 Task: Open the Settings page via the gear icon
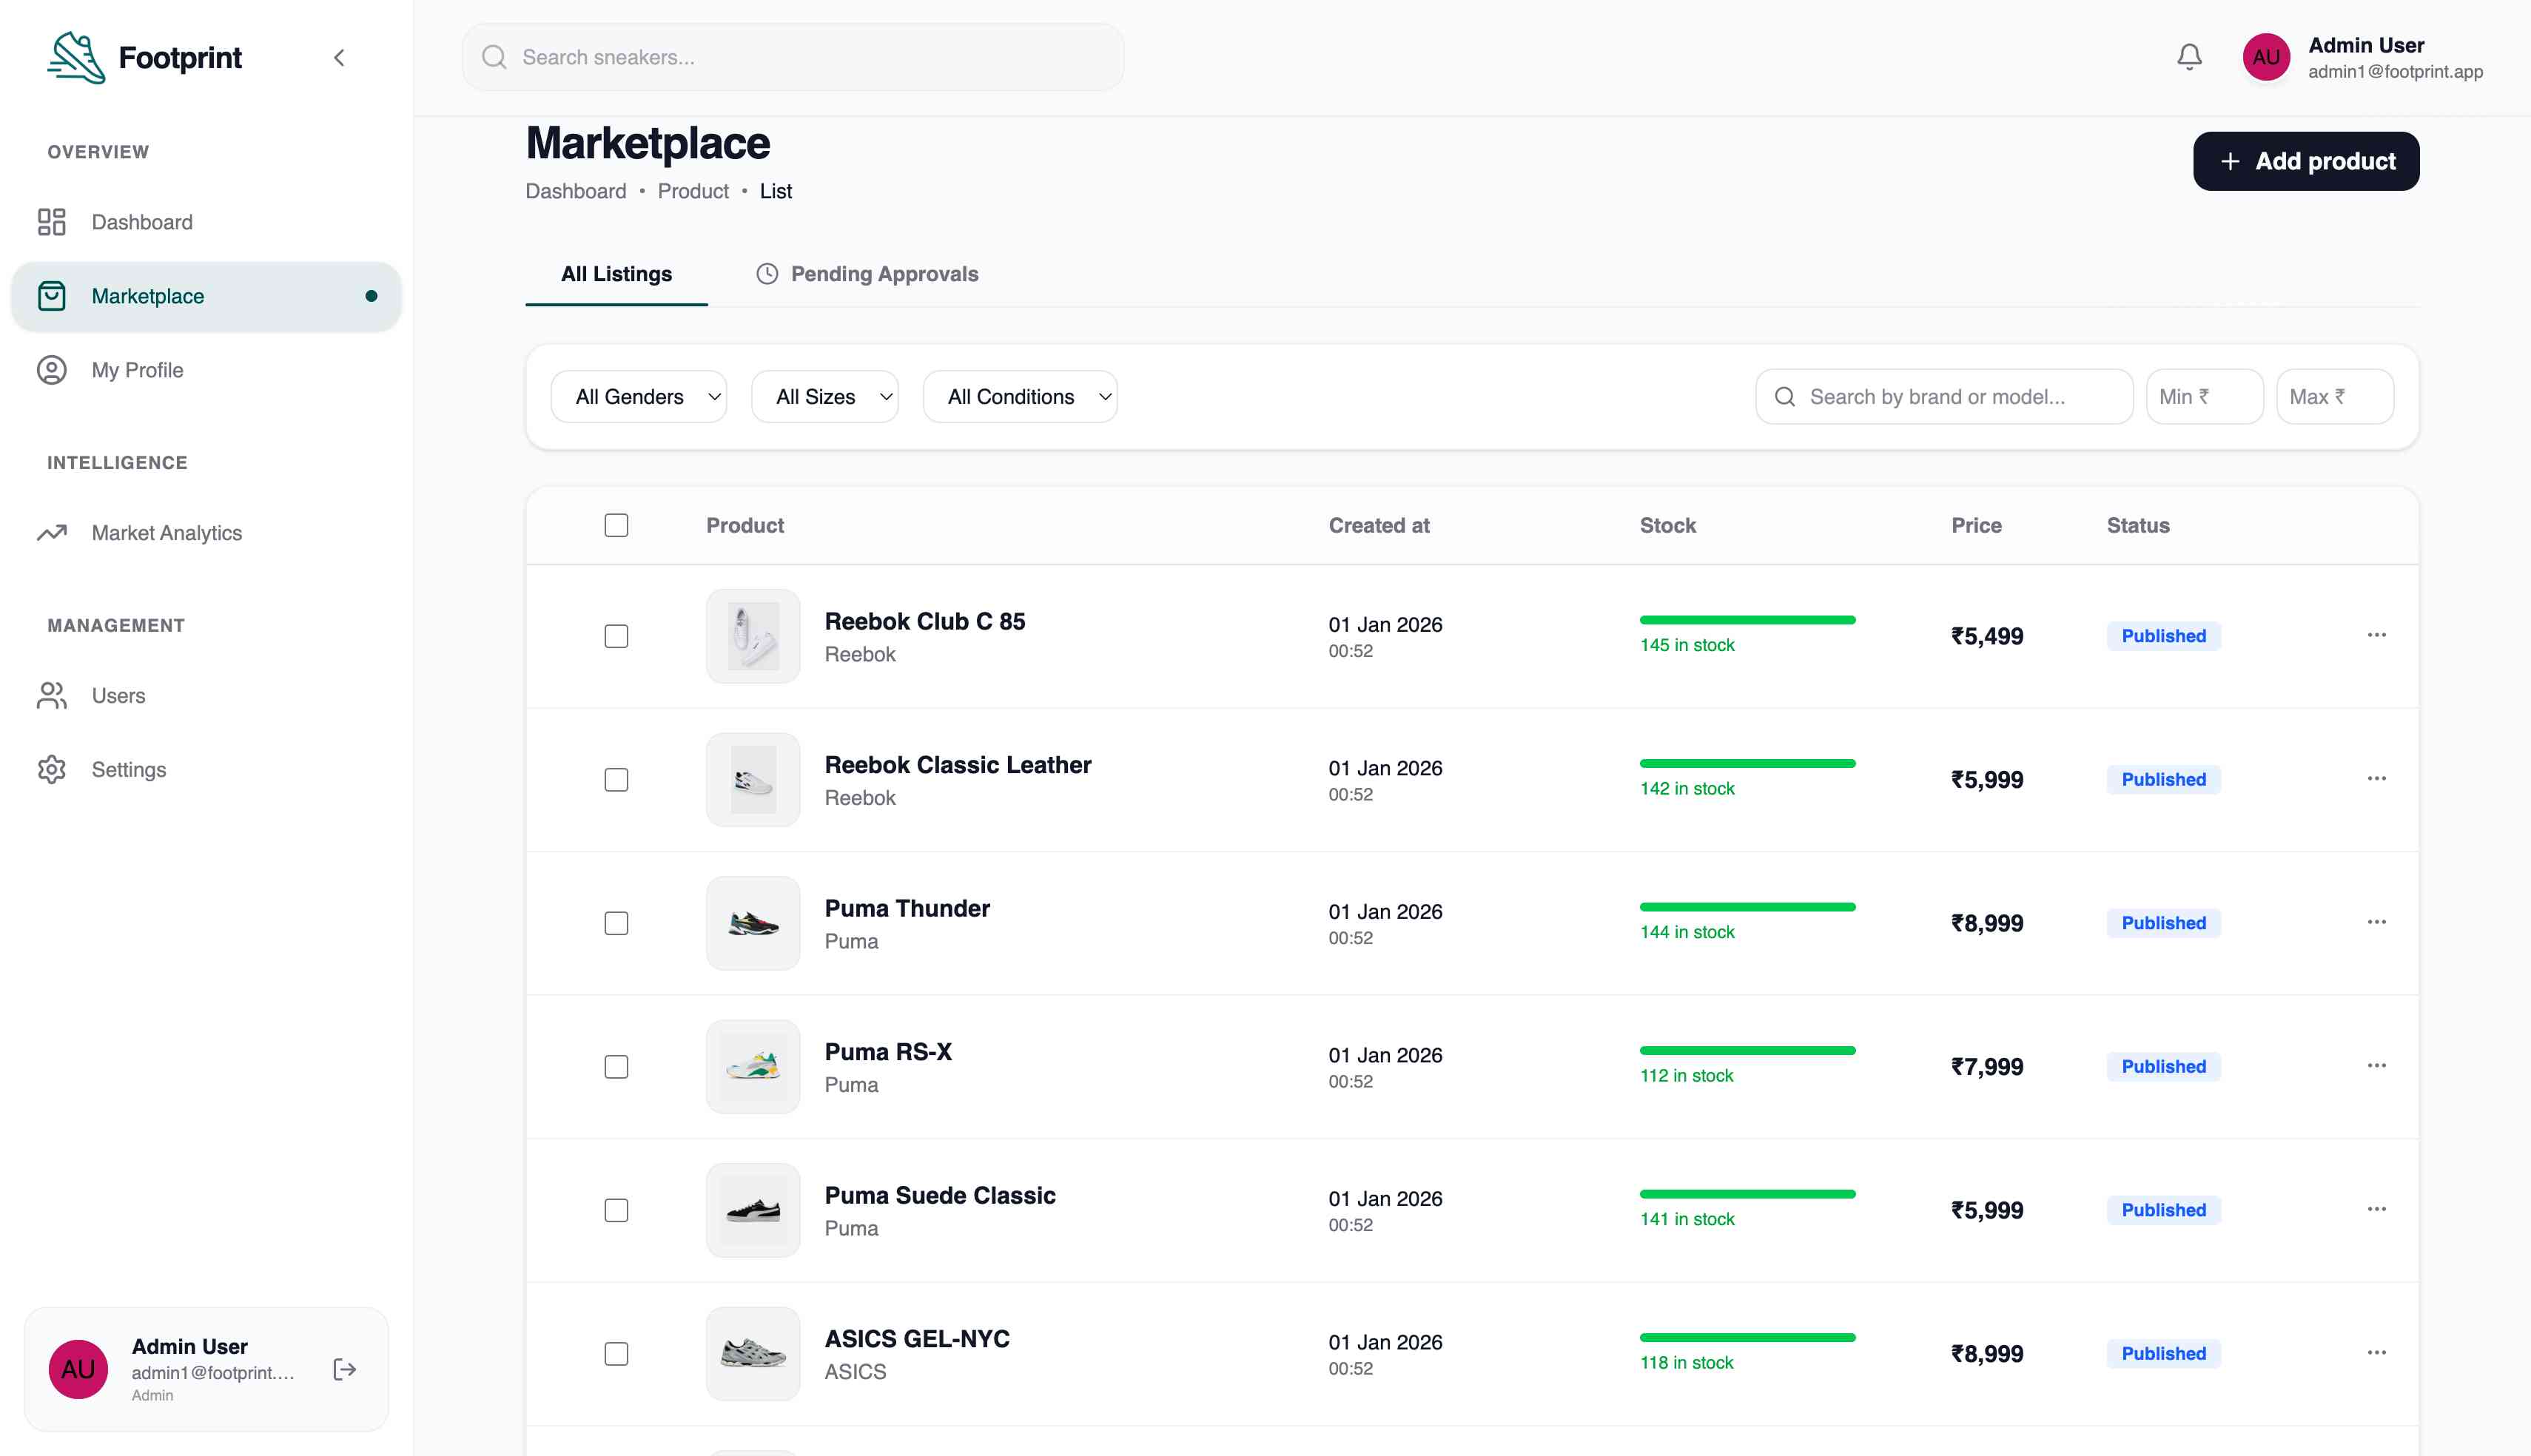(x=52, y=769)
